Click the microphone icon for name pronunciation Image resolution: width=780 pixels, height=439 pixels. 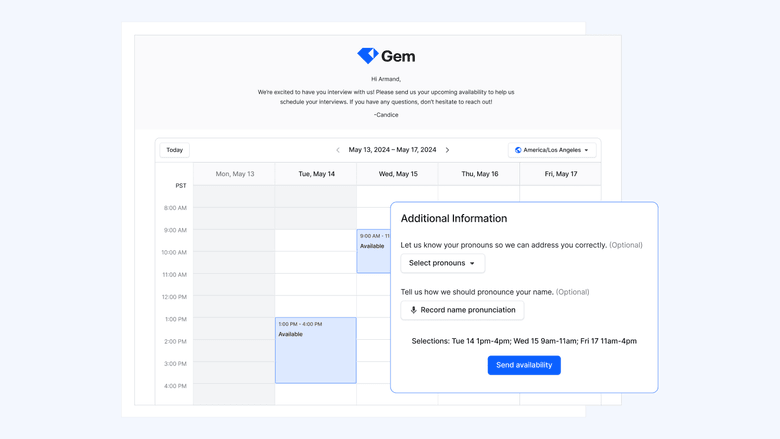coord(414,310)
